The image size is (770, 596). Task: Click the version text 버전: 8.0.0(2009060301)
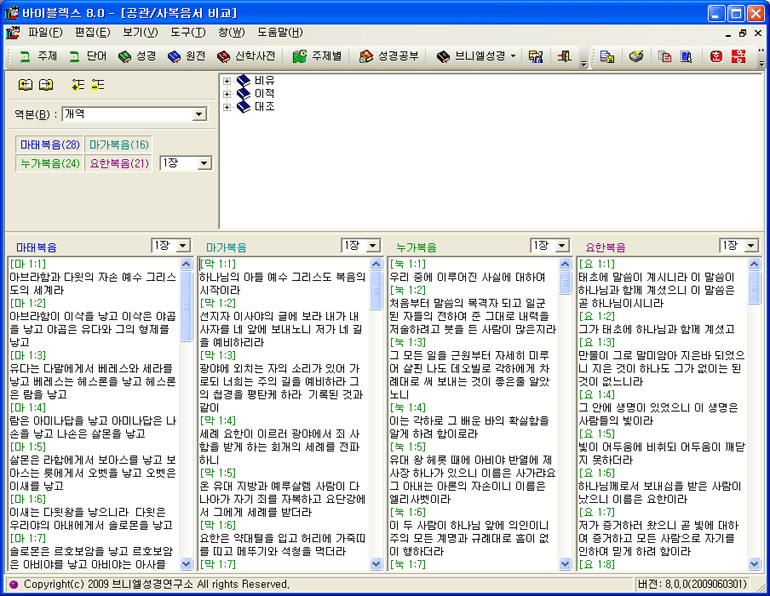[x=692, y=584]
